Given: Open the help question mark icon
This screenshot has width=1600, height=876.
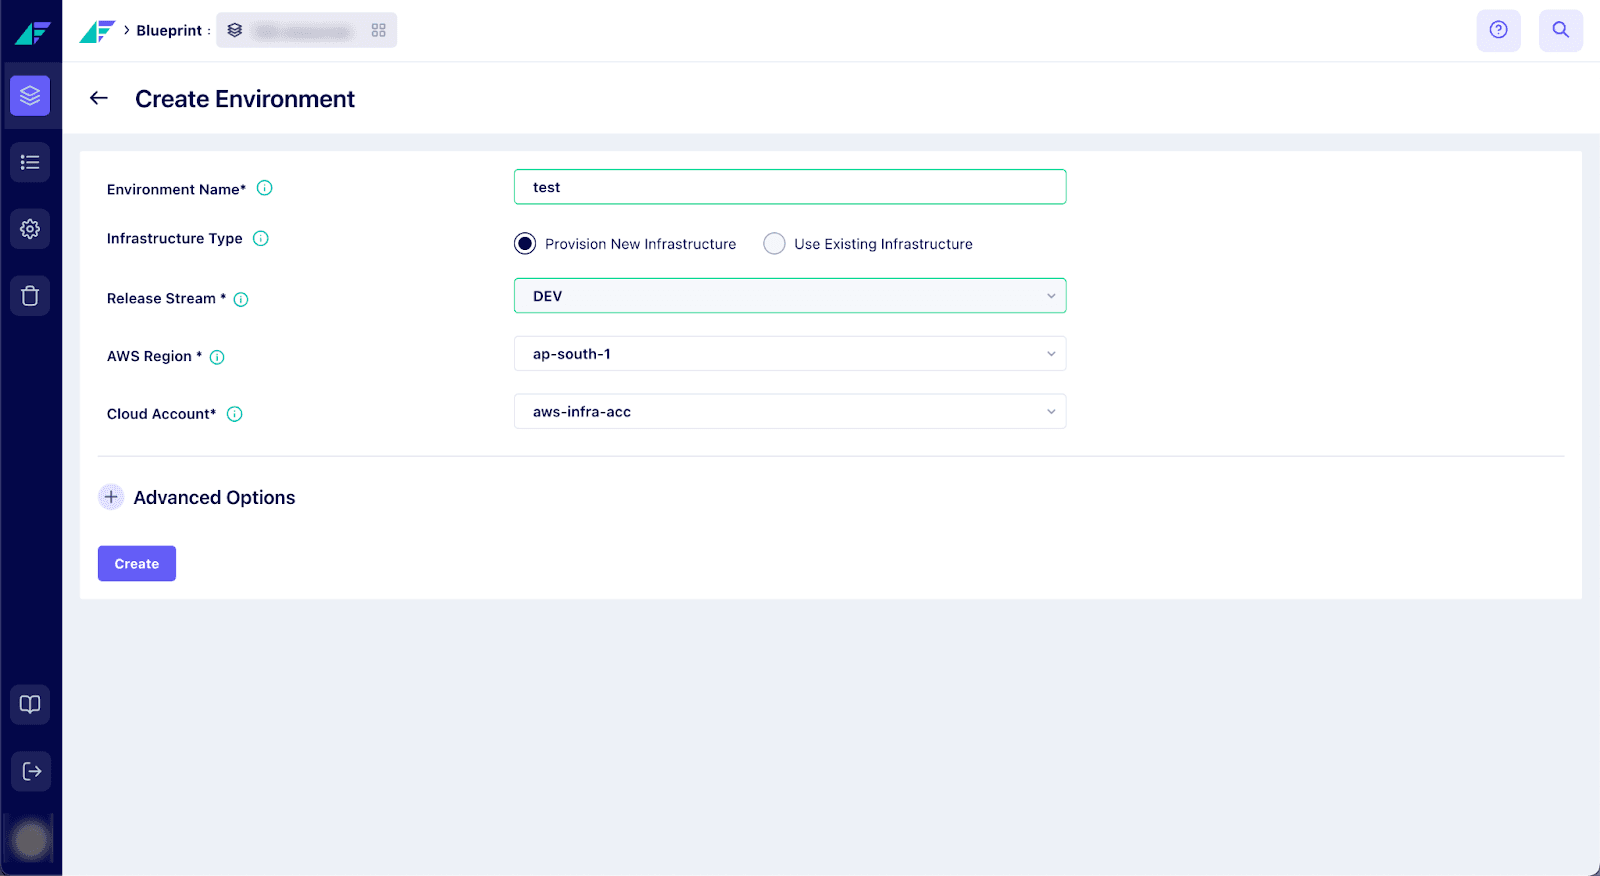Looking at the screenshot, I should click(x=1498, y=30).
